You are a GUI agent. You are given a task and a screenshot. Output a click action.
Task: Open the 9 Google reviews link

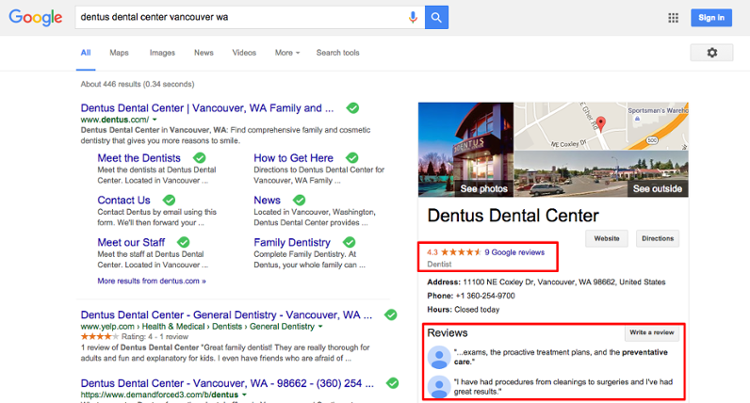tap(515, 252)
